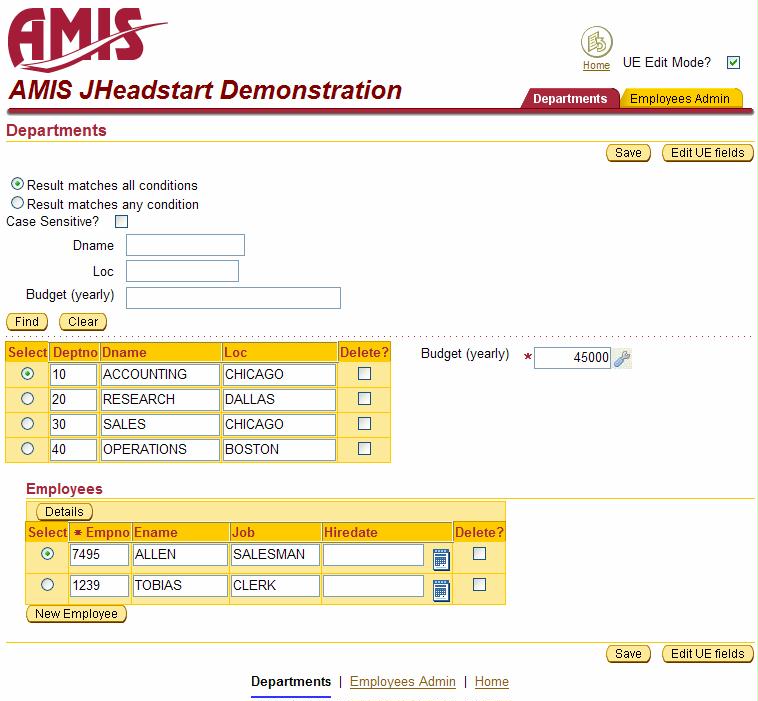Click the top Edit UE fields button
Image resolution: width=758 pixels, height=701 pixels.
[x=707, y=153]
